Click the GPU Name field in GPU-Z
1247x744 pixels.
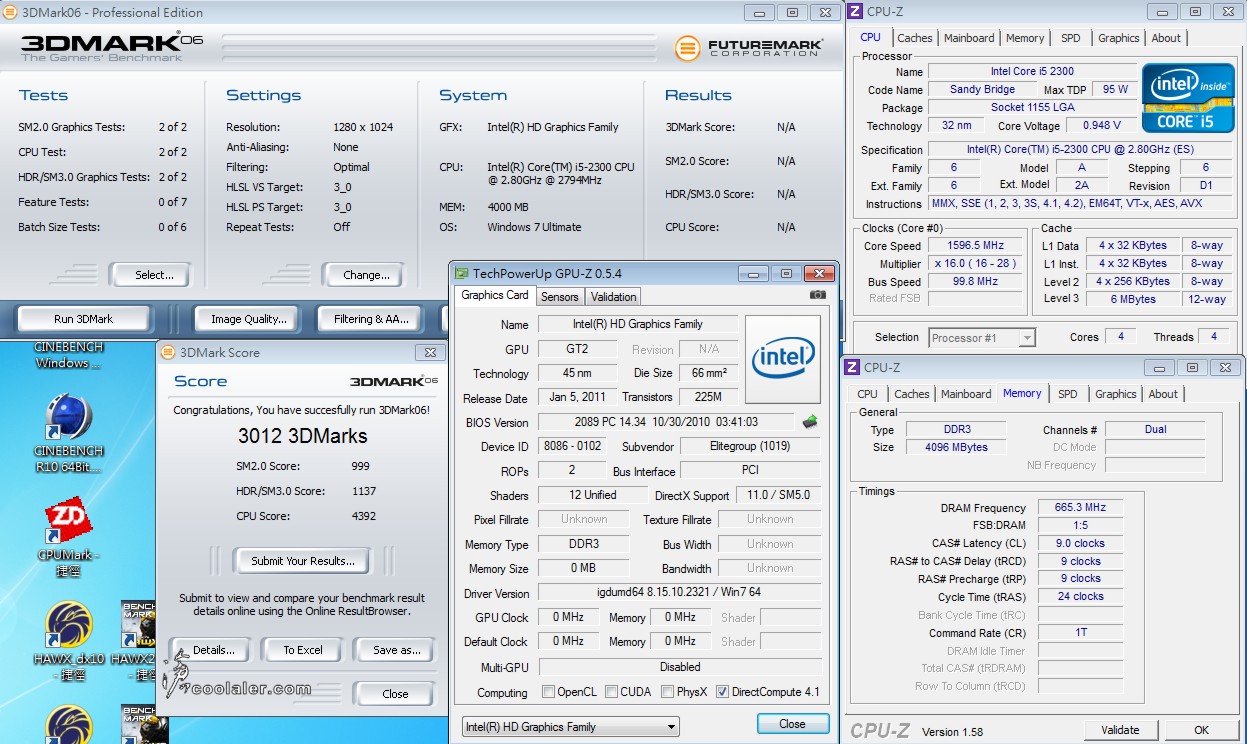638,324
